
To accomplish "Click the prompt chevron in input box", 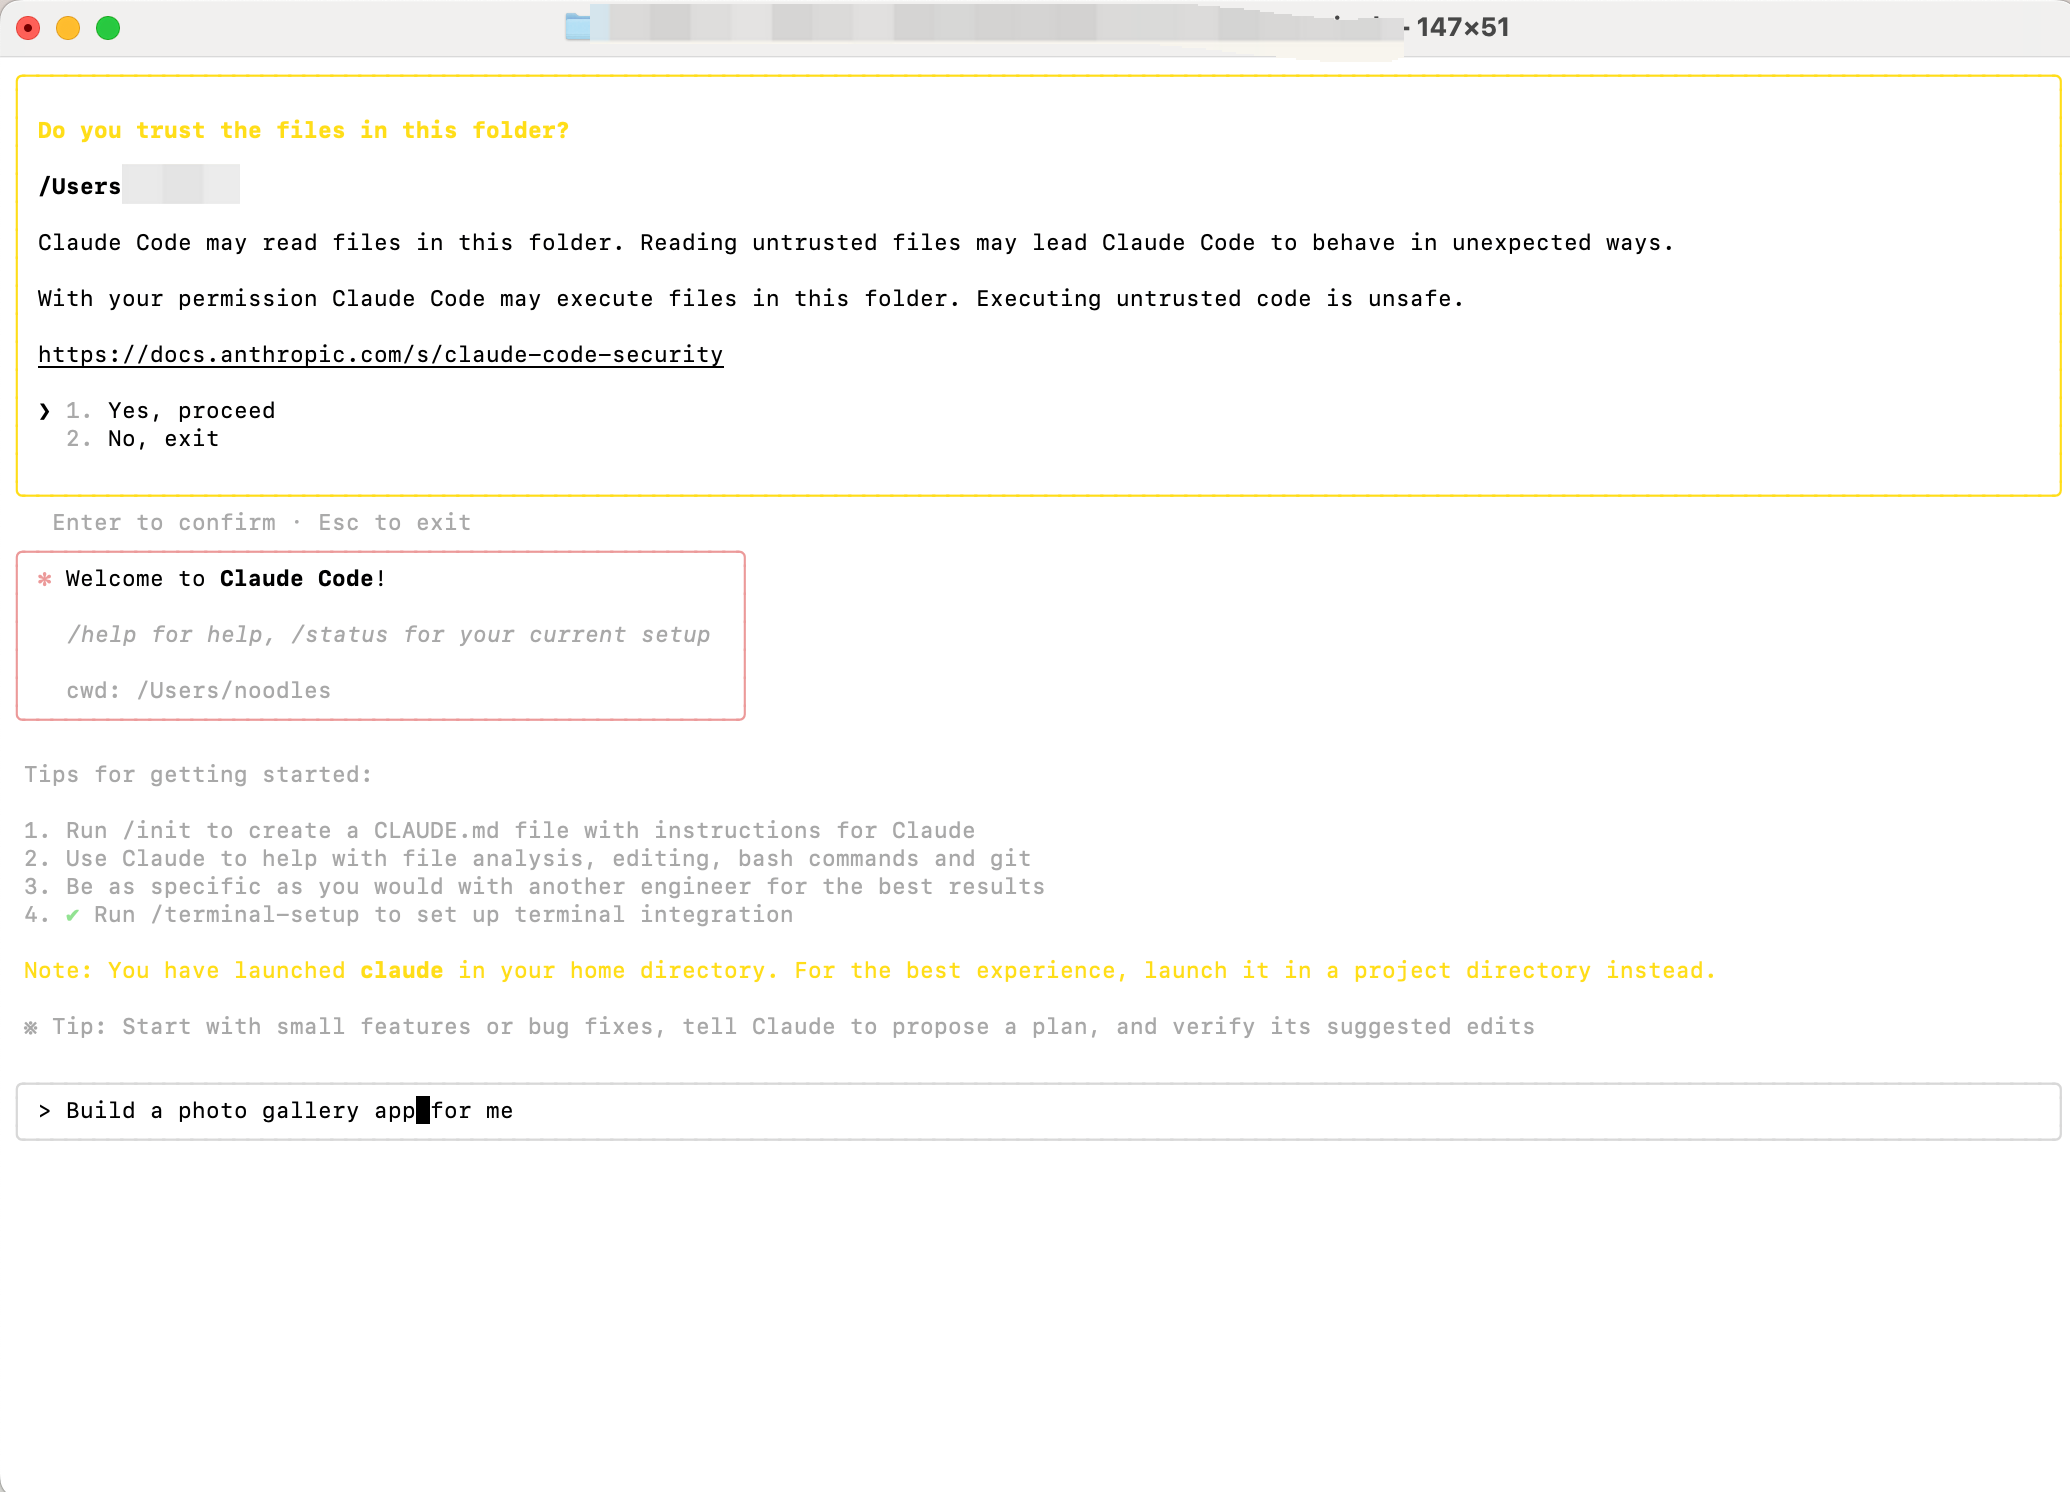I will coord(45,1111).
